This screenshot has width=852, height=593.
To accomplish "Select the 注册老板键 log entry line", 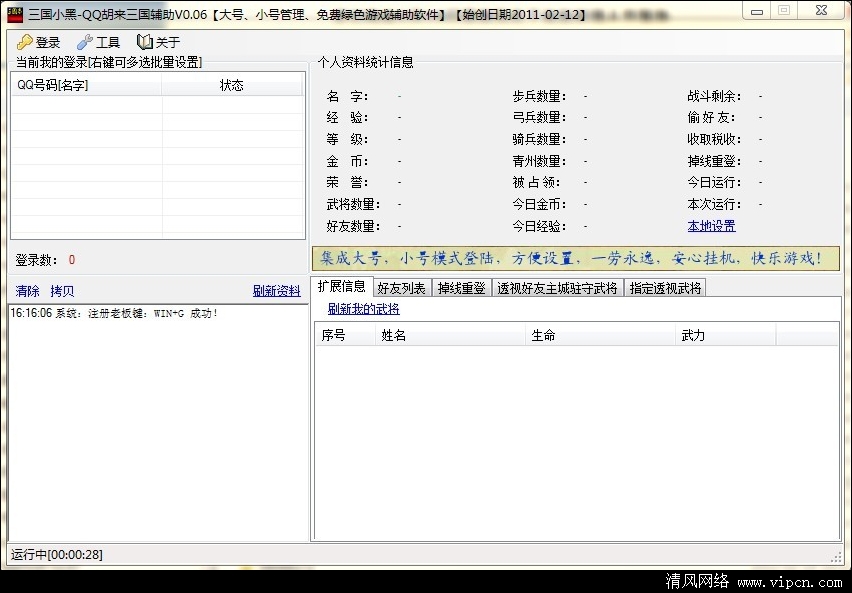I will [114, 313].
